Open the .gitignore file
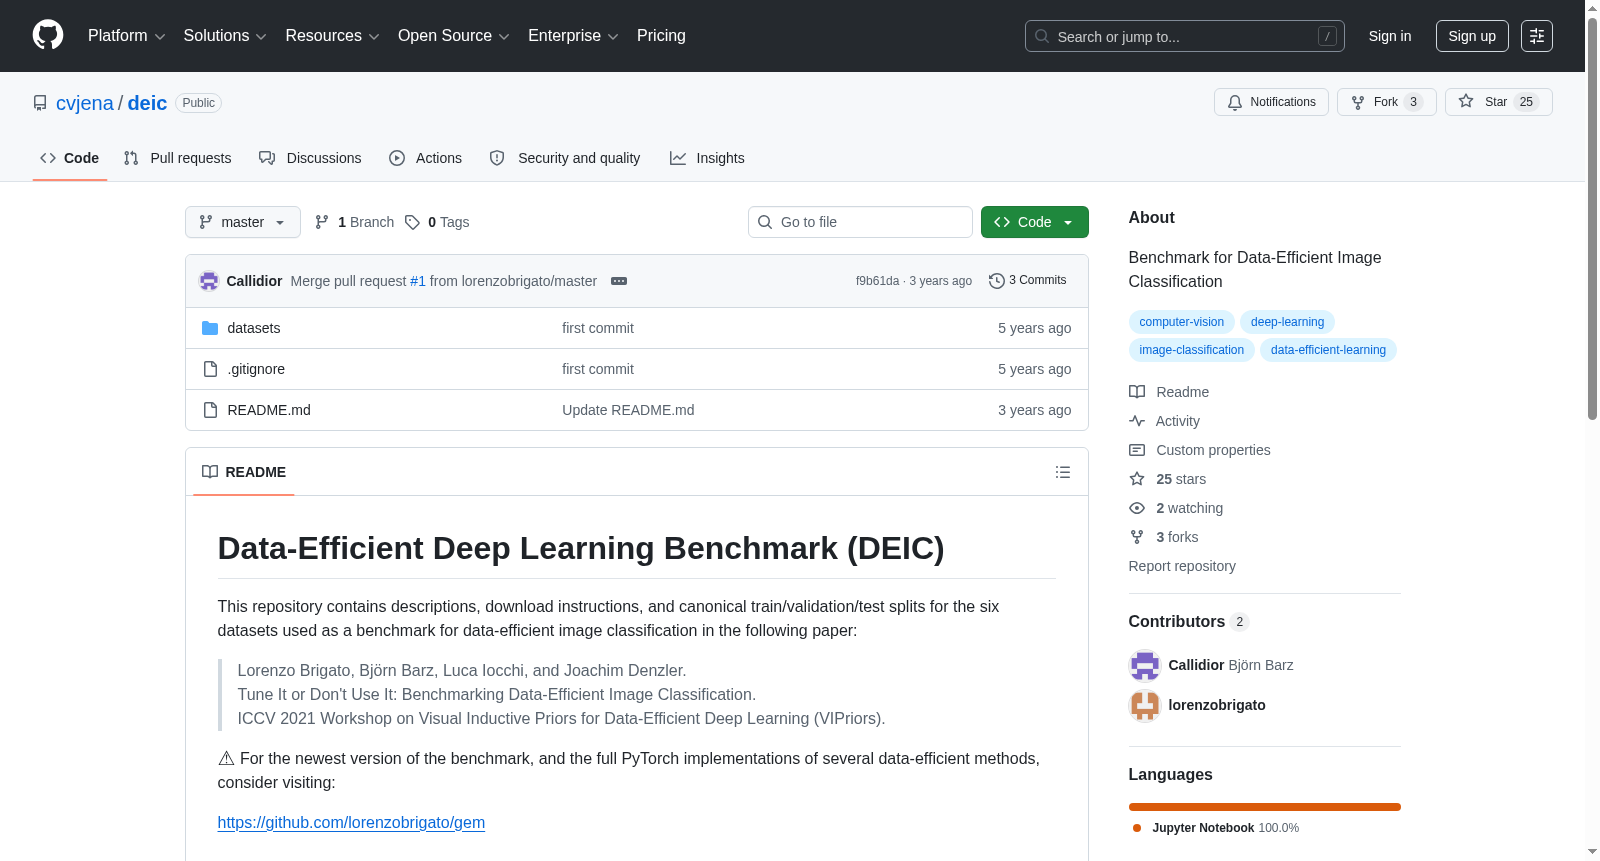This screenshot has width=1600, height=861. point(256,369)
